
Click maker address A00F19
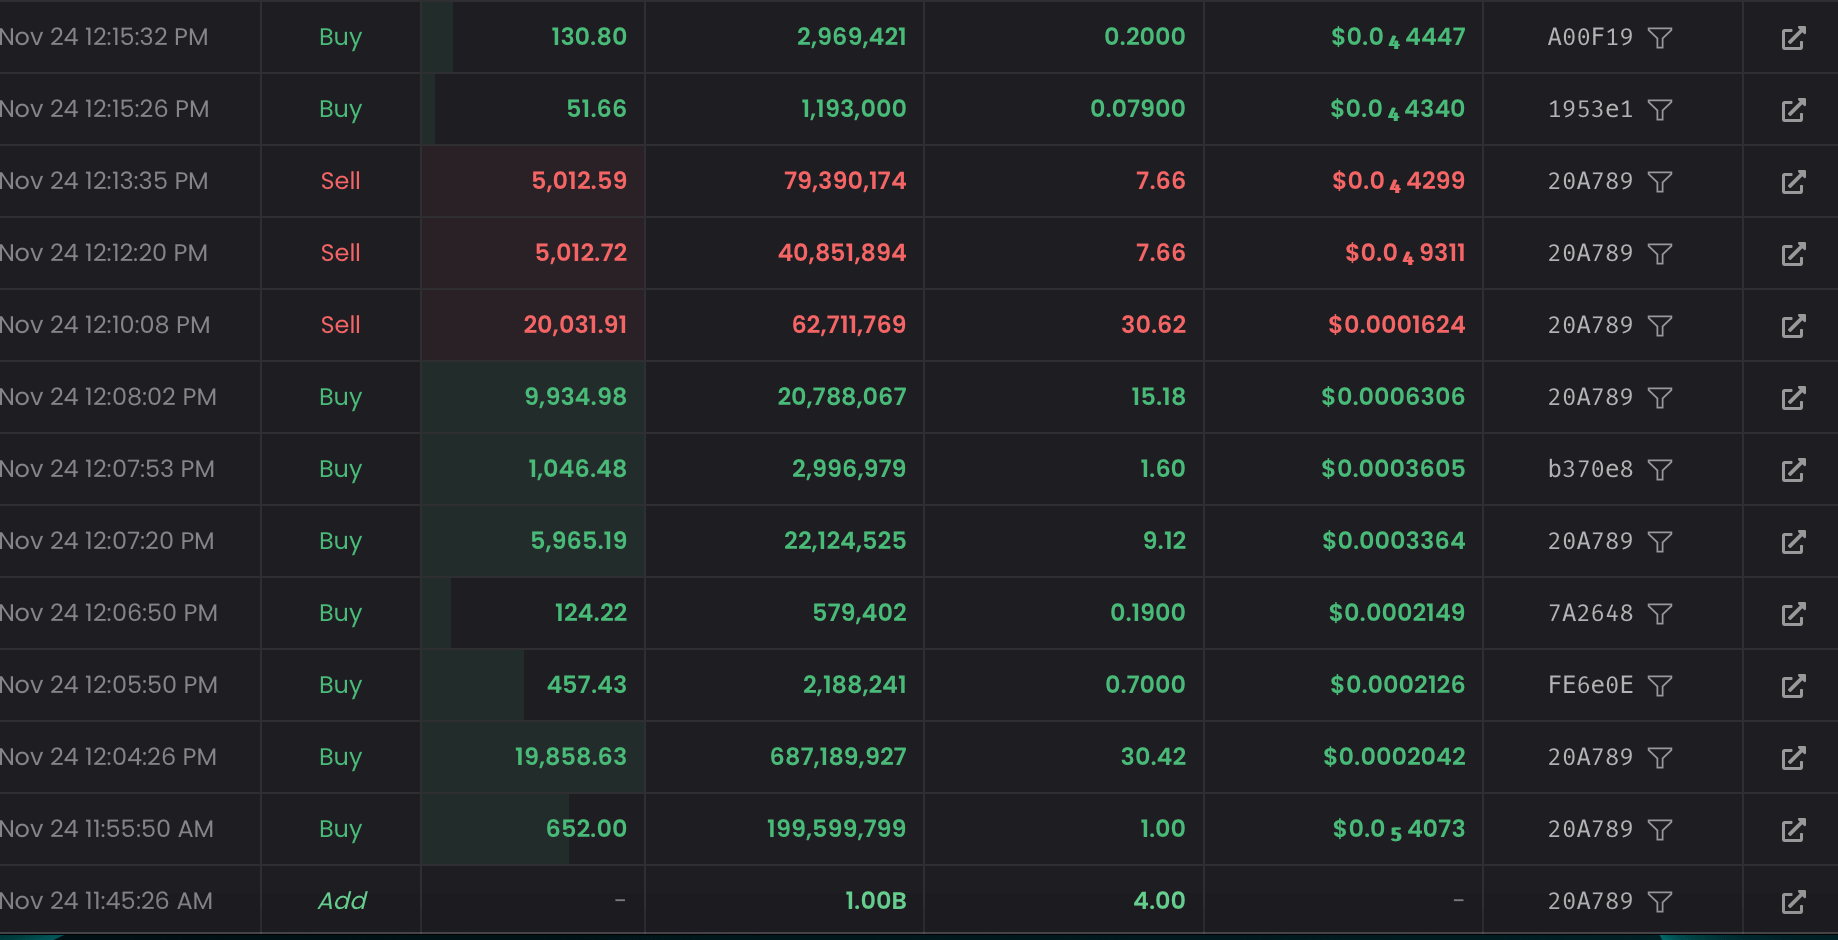click(x=1589, y=37)
